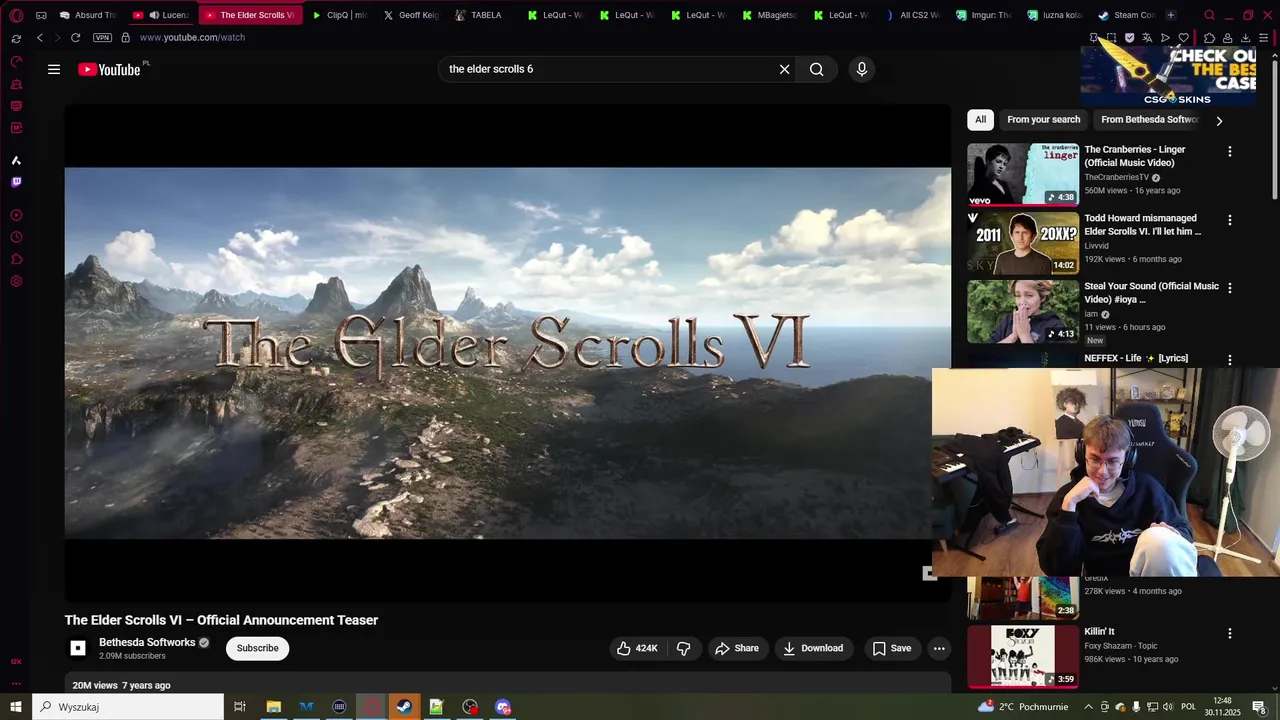Image resolution: width=1280 pixels, height=720 pixels.
Task: Open sidebar settings gear icon
Action: point(16,281)
